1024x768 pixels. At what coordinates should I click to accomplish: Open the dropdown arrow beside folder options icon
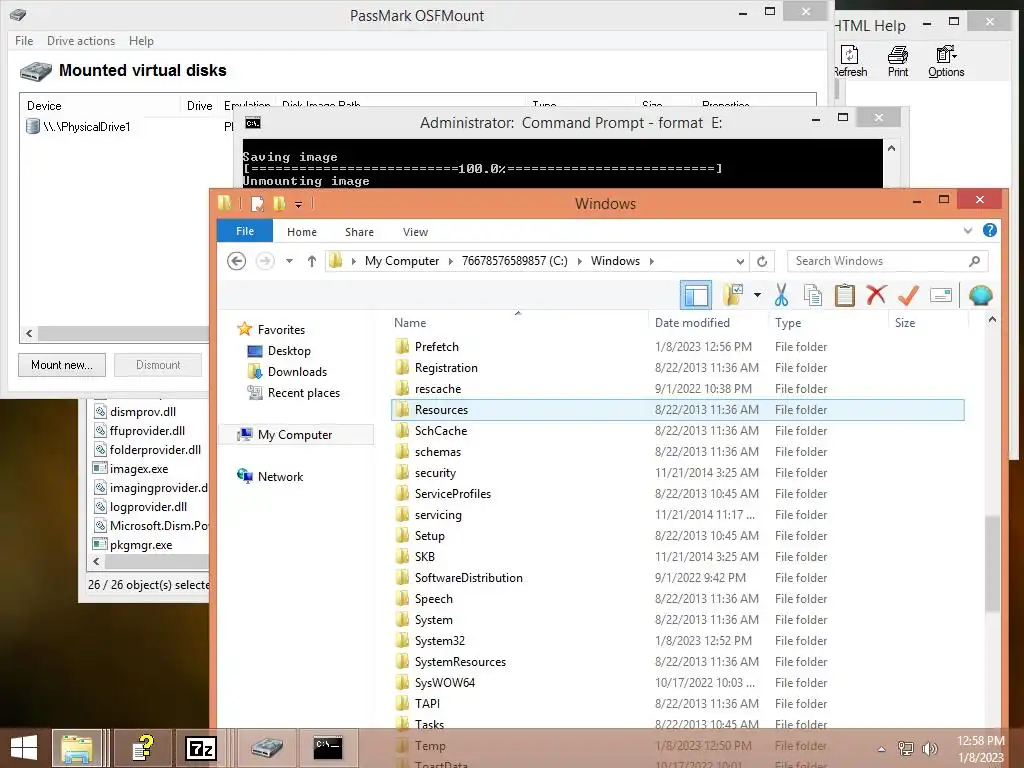click(757, 295)
